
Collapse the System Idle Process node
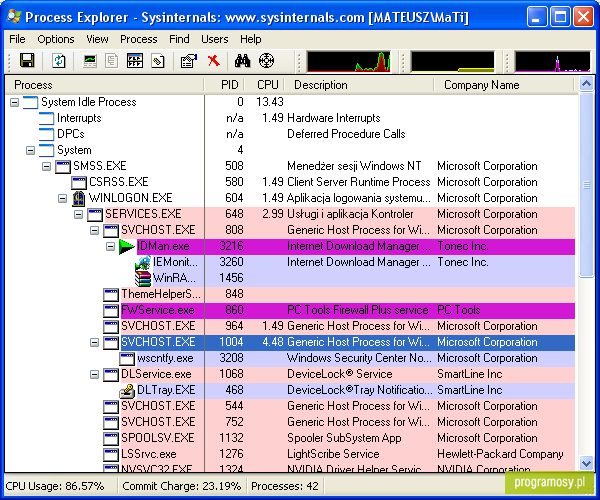click(x=14, y=103)
